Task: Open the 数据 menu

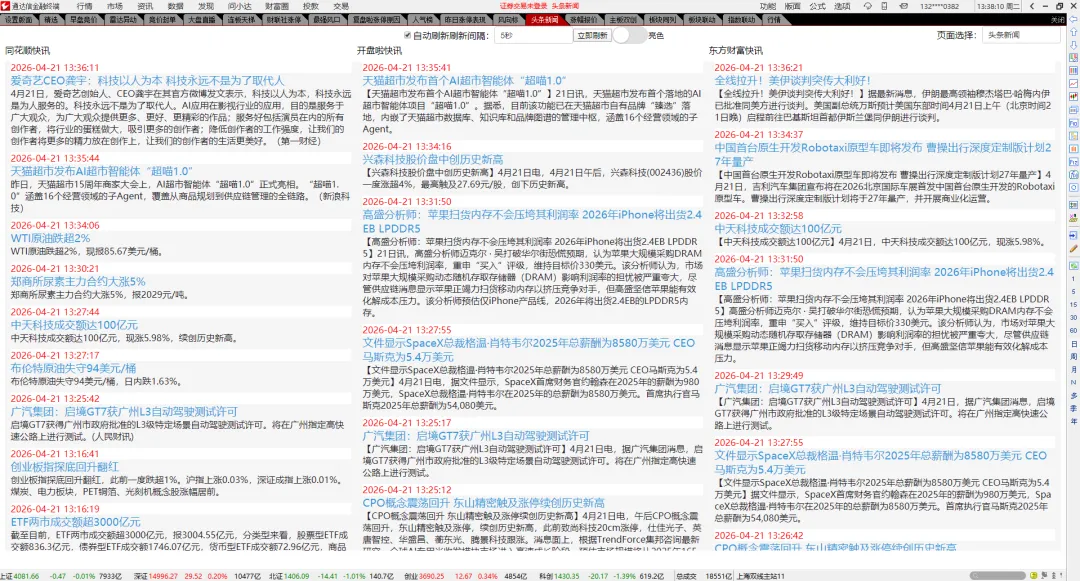Action: coord(176,6)
